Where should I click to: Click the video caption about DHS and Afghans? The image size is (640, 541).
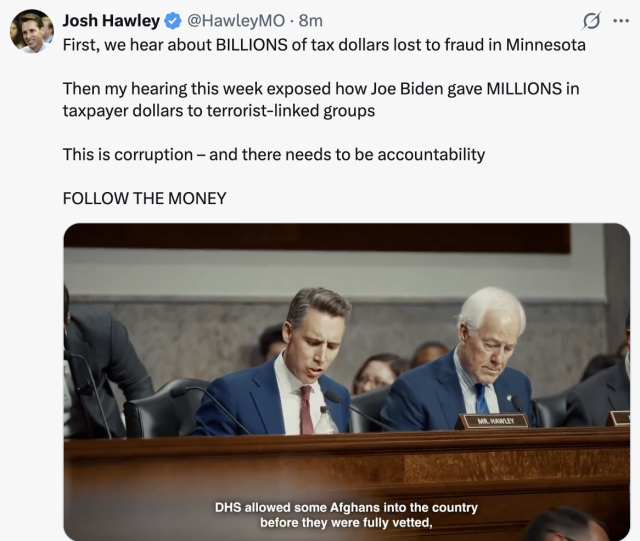[346, 515]
